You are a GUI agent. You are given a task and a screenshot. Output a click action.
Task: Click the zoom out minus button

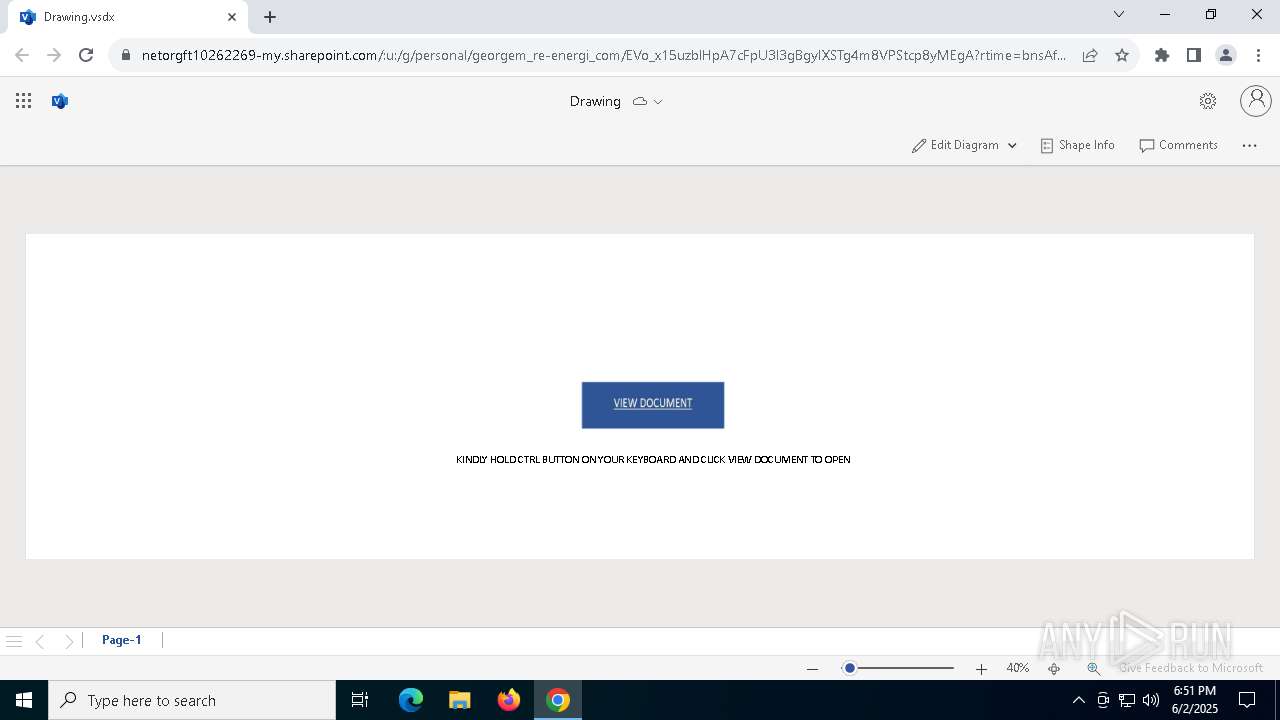point(812,669)
